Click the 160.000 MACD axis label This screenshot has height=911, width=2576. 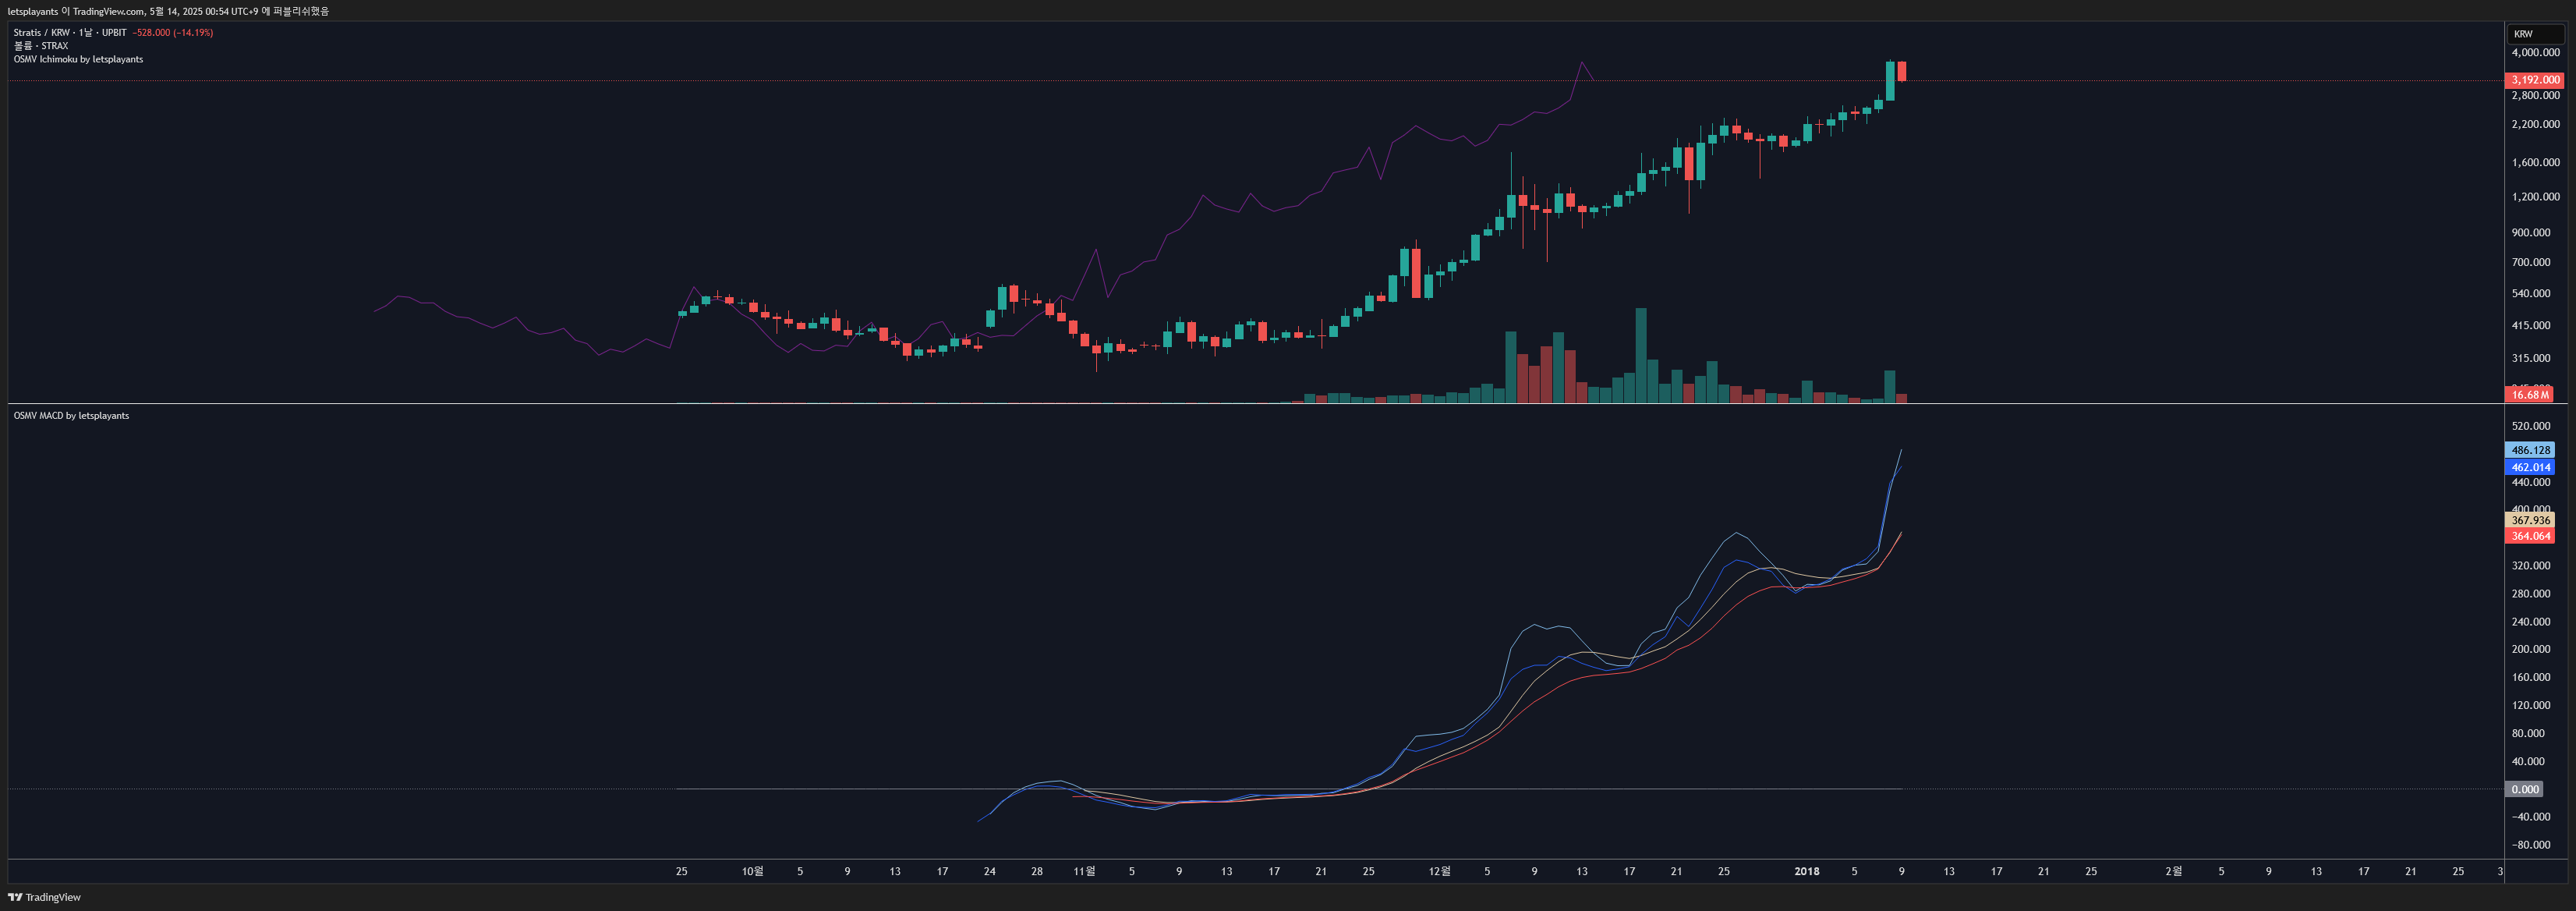click(2530, 677)
